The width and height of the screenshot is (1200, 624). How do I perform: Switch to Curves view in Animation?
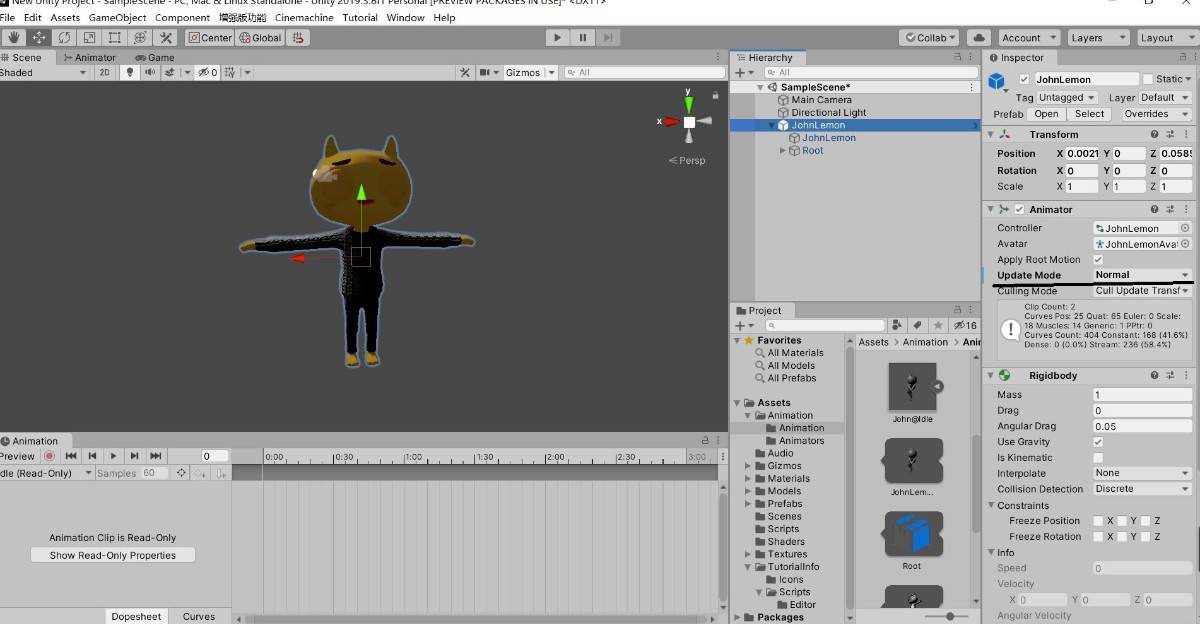198,616
